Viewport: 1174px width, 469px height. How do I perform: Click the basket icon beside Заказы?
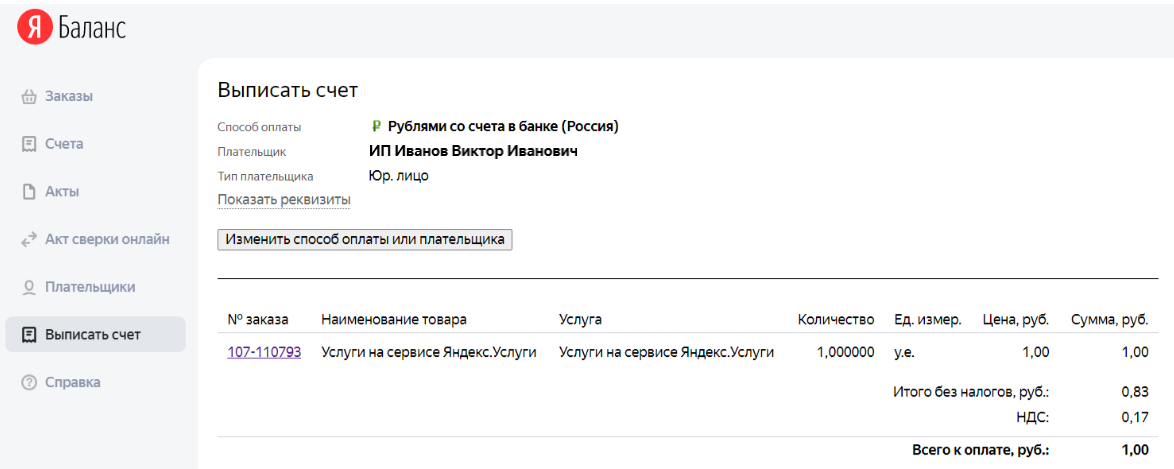click(29, 97)
